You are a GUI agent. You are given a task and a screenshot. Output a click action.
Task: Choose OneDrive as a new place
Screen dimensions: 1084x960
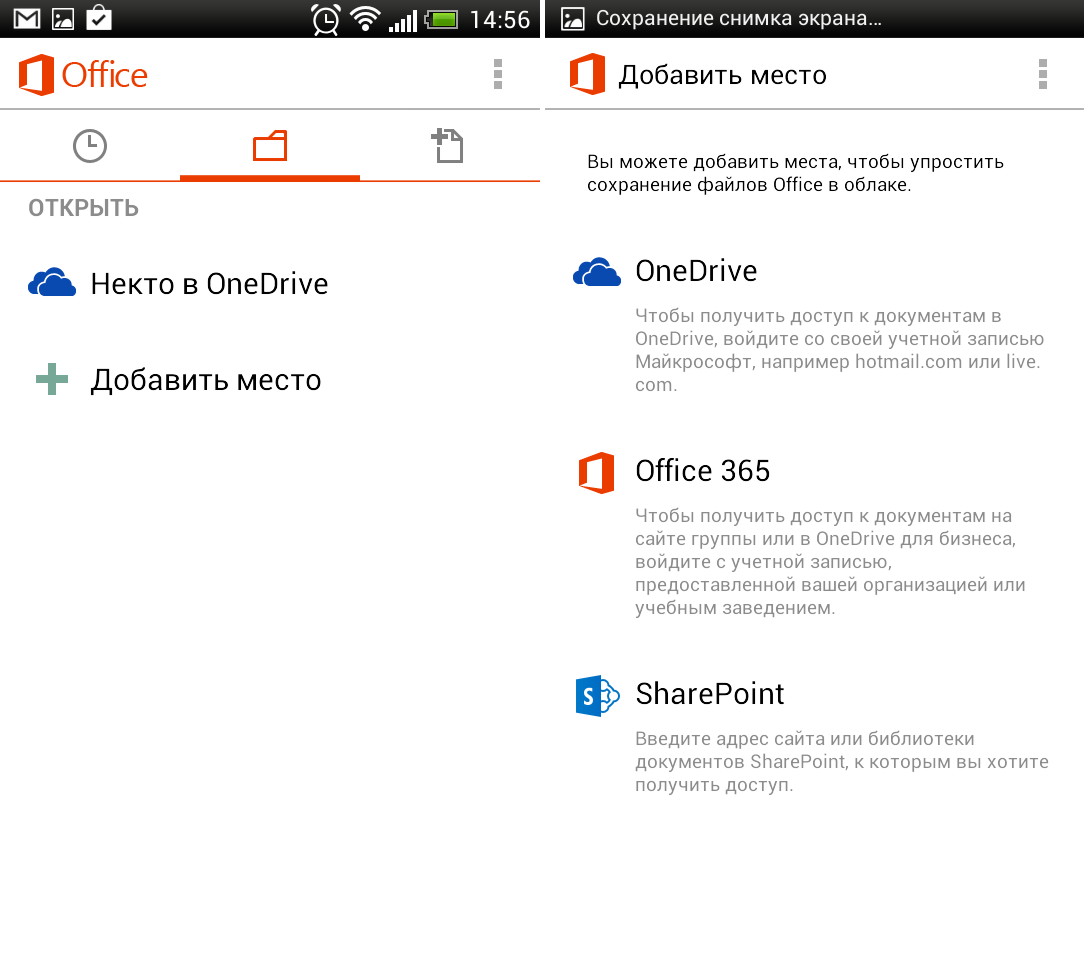pos(814,325)
